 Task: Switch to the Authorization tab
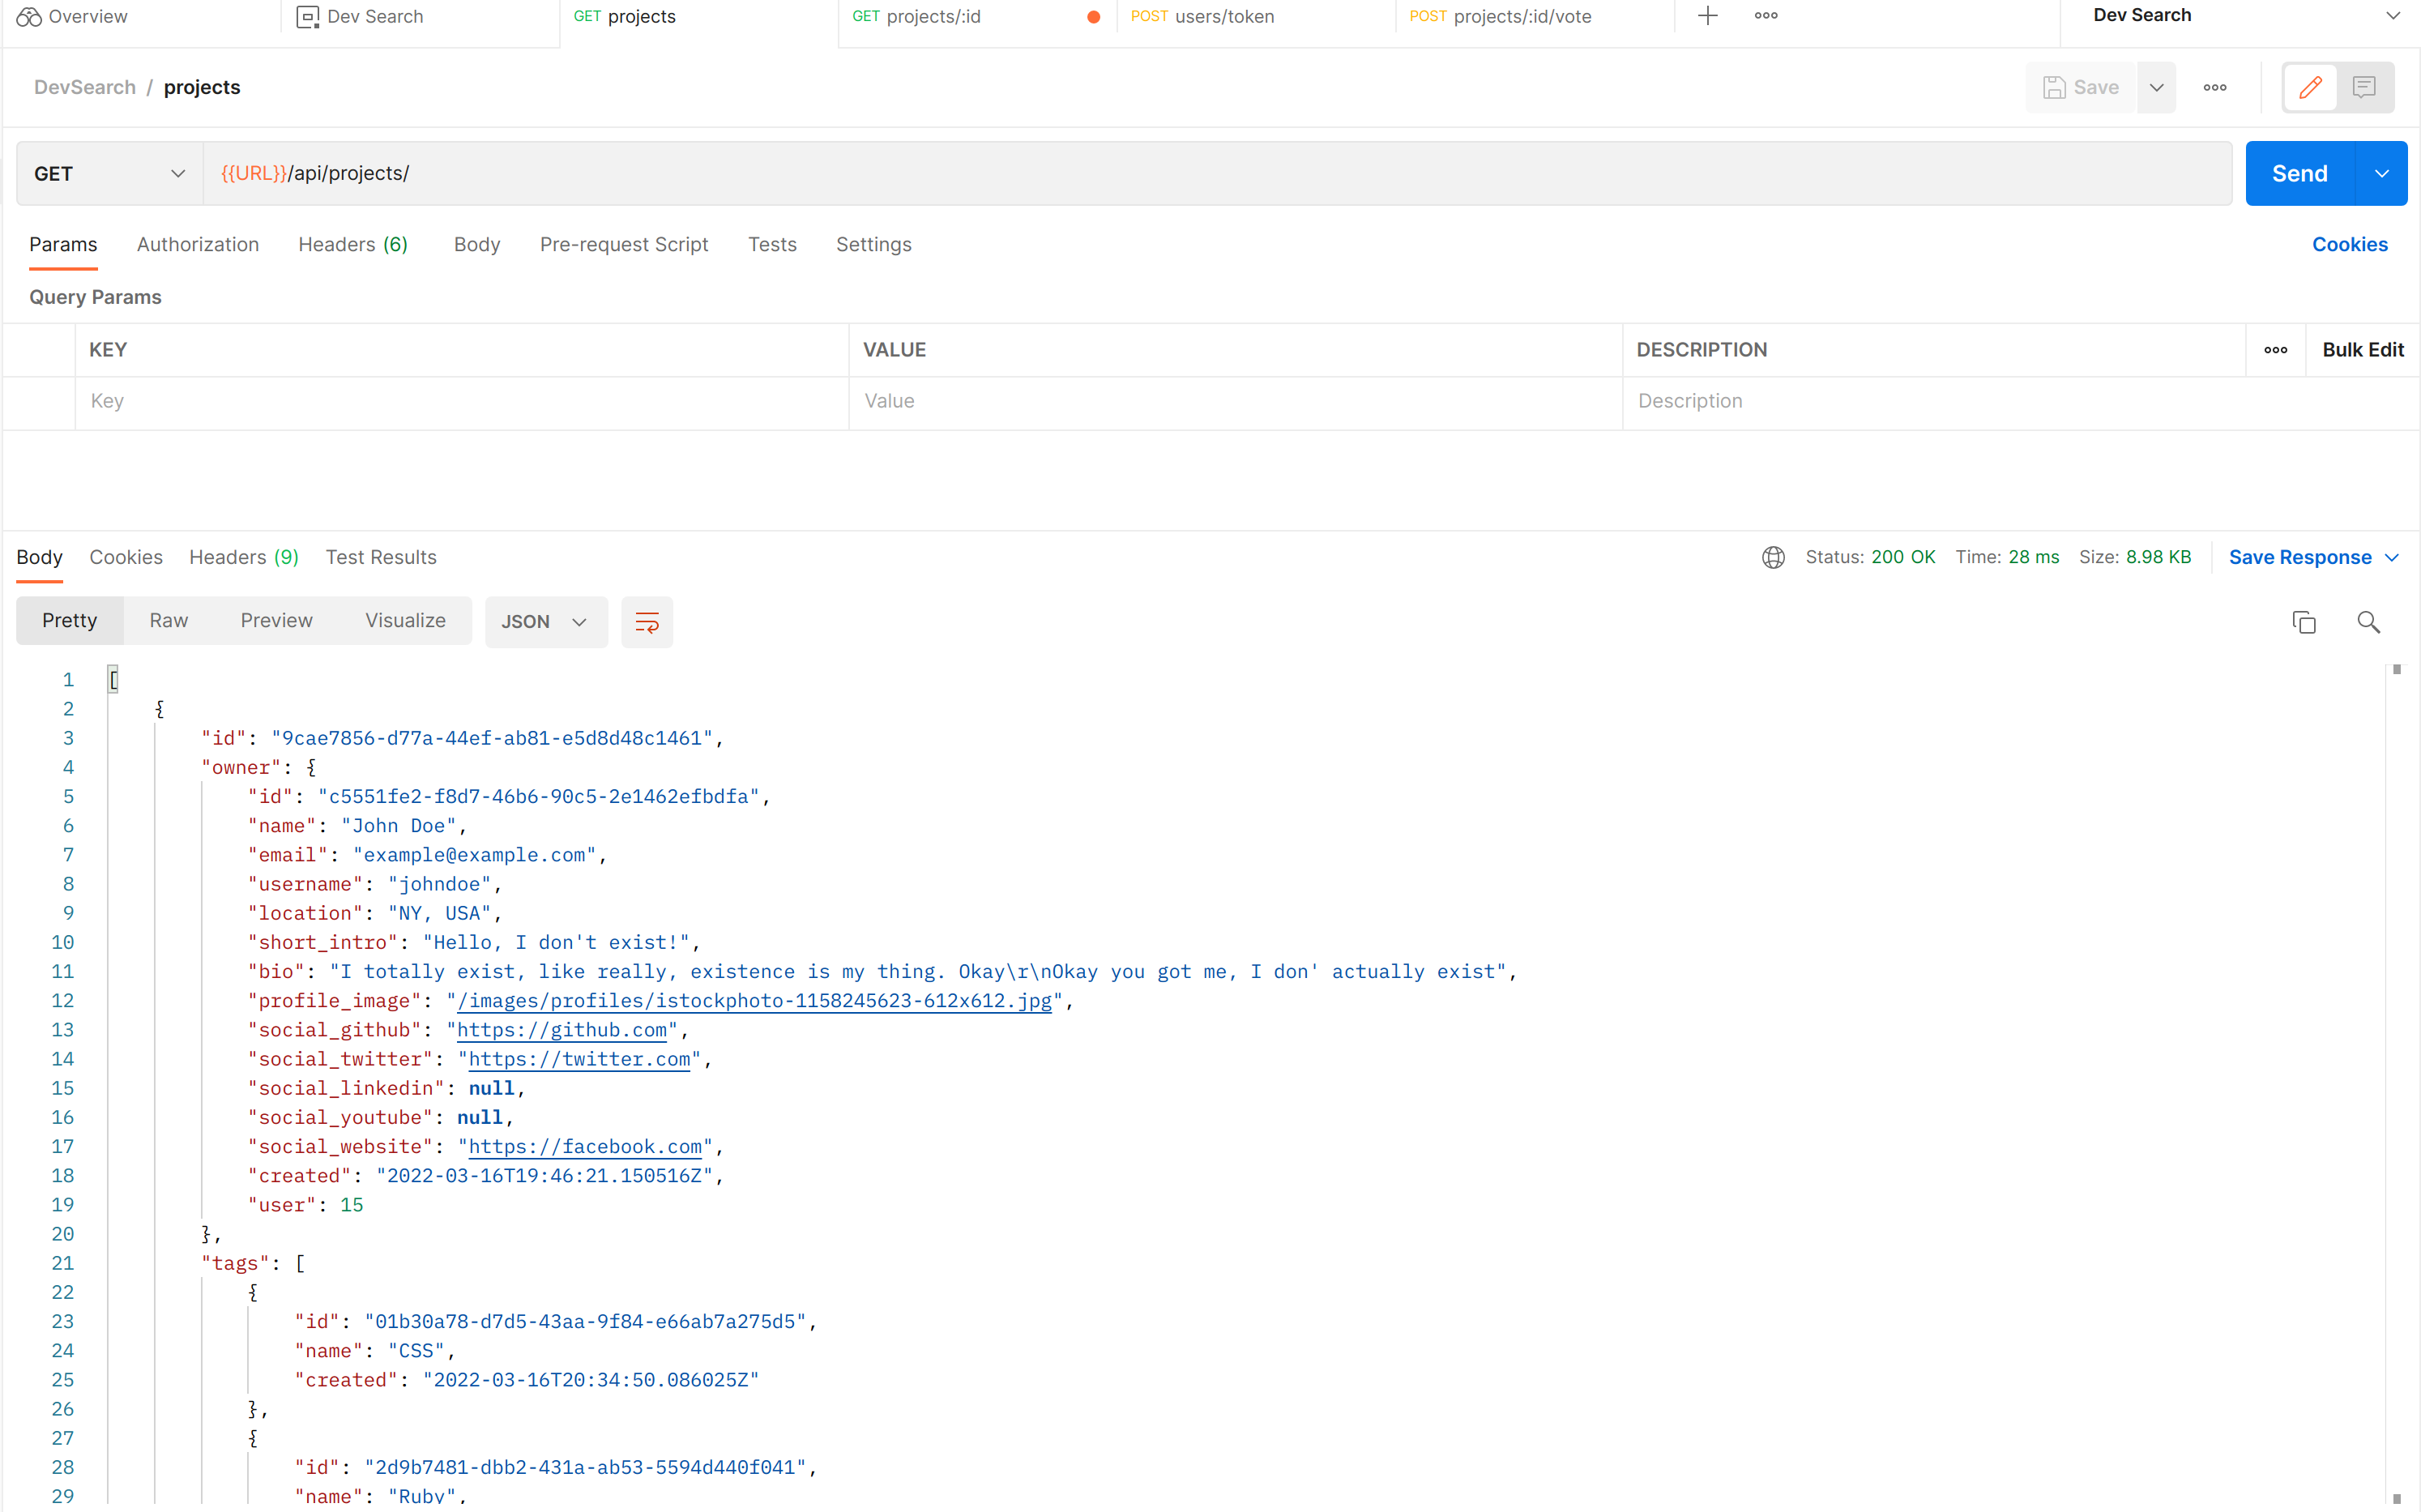pos(198,244)
